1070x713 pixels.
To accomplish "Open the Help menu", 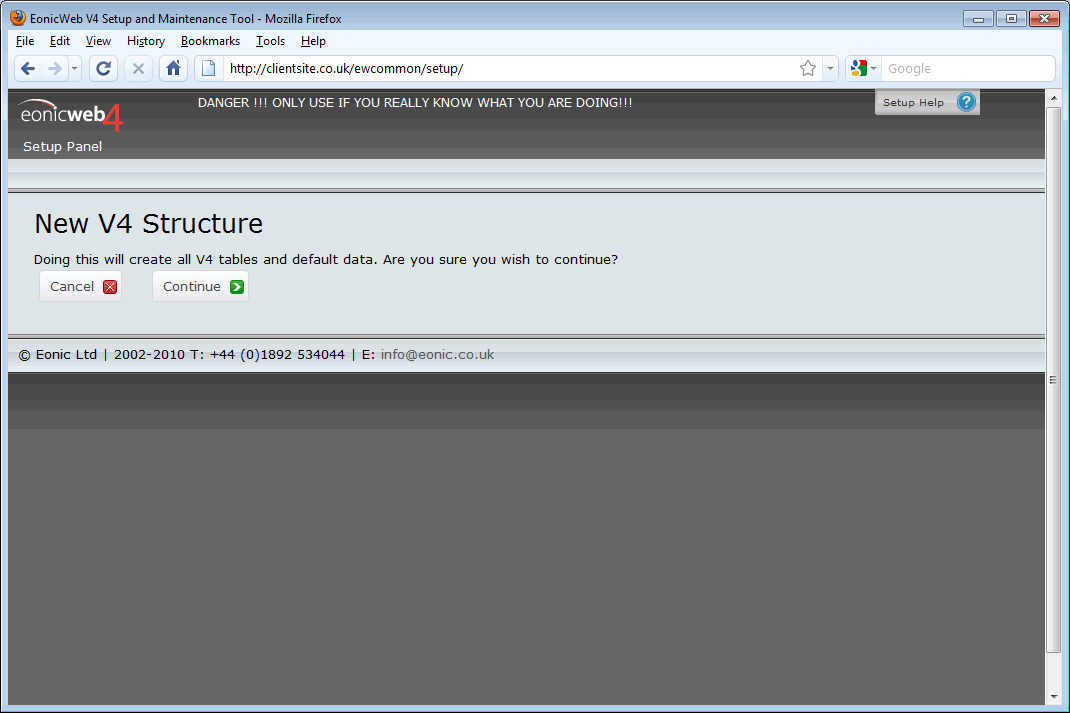I will coord(313,41).
